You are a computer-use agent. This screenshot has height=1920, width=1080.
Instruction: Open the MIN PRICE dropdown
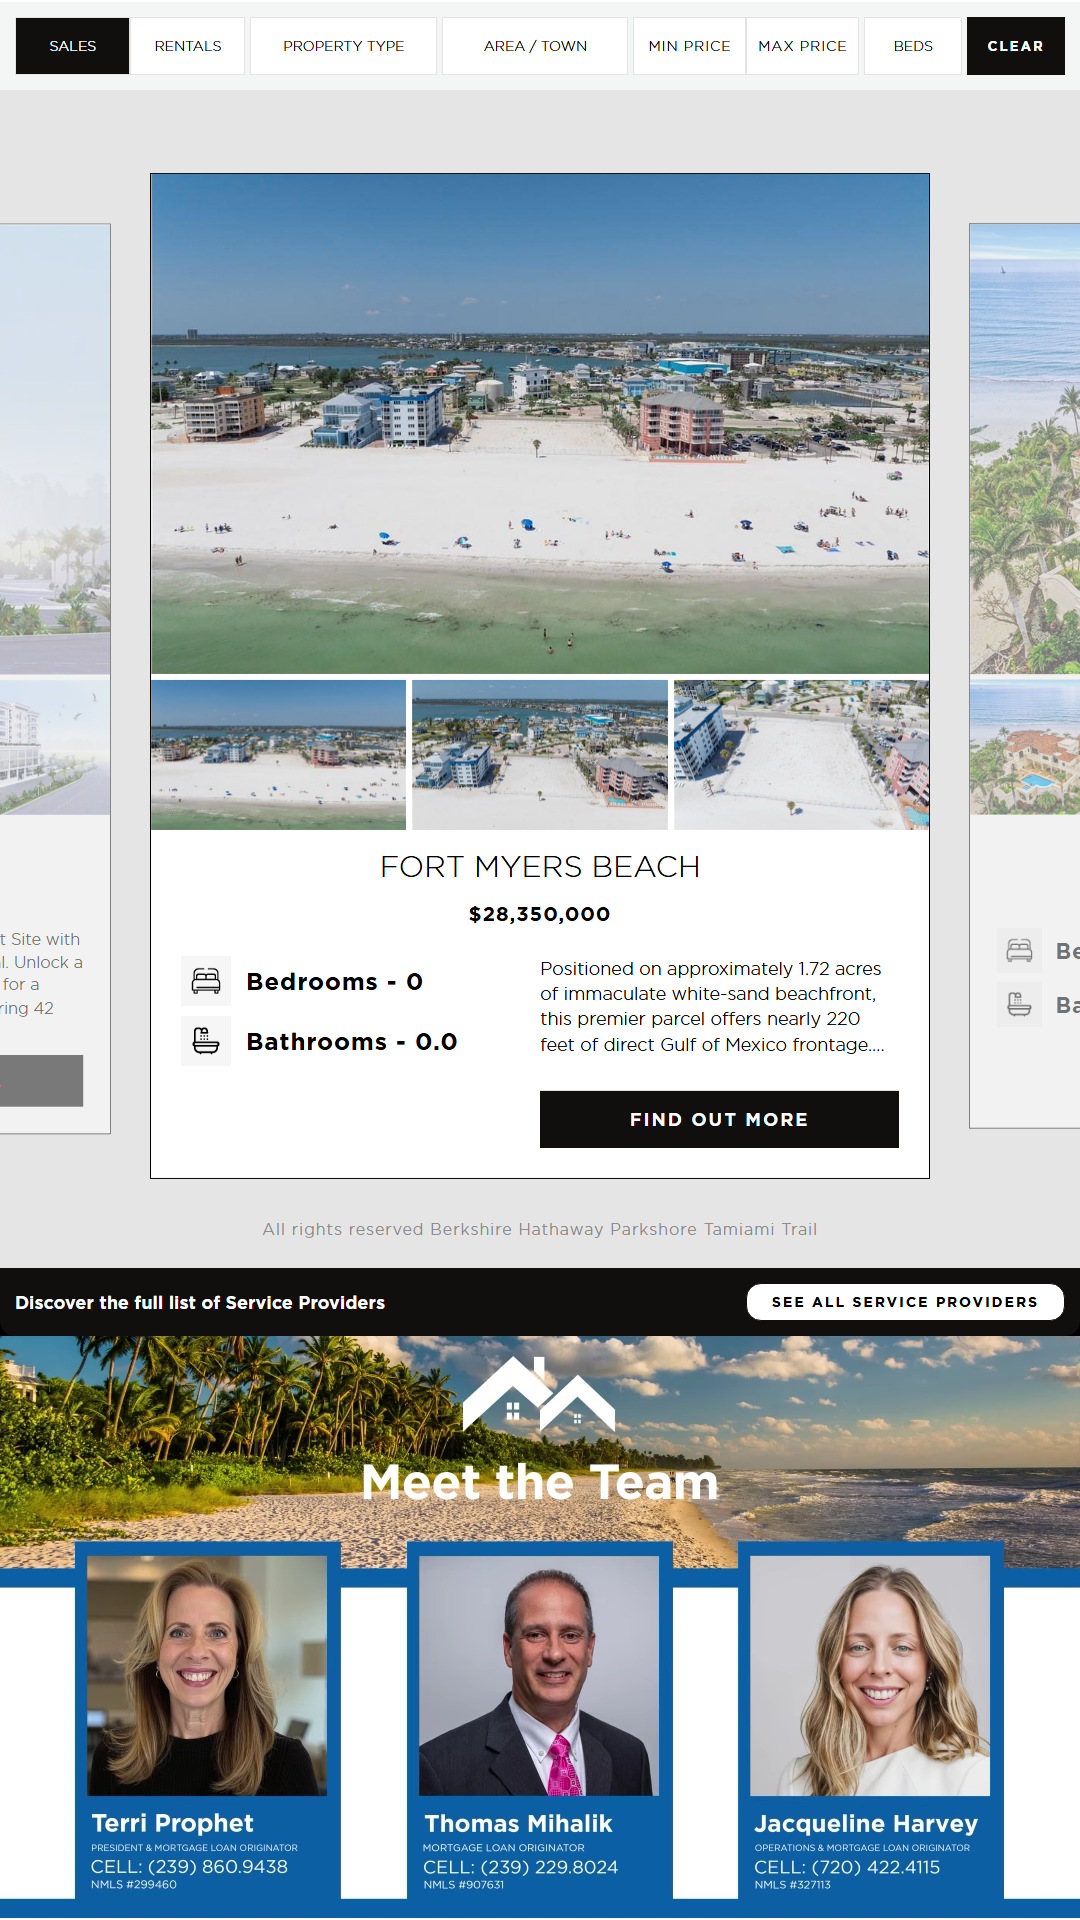689,46
